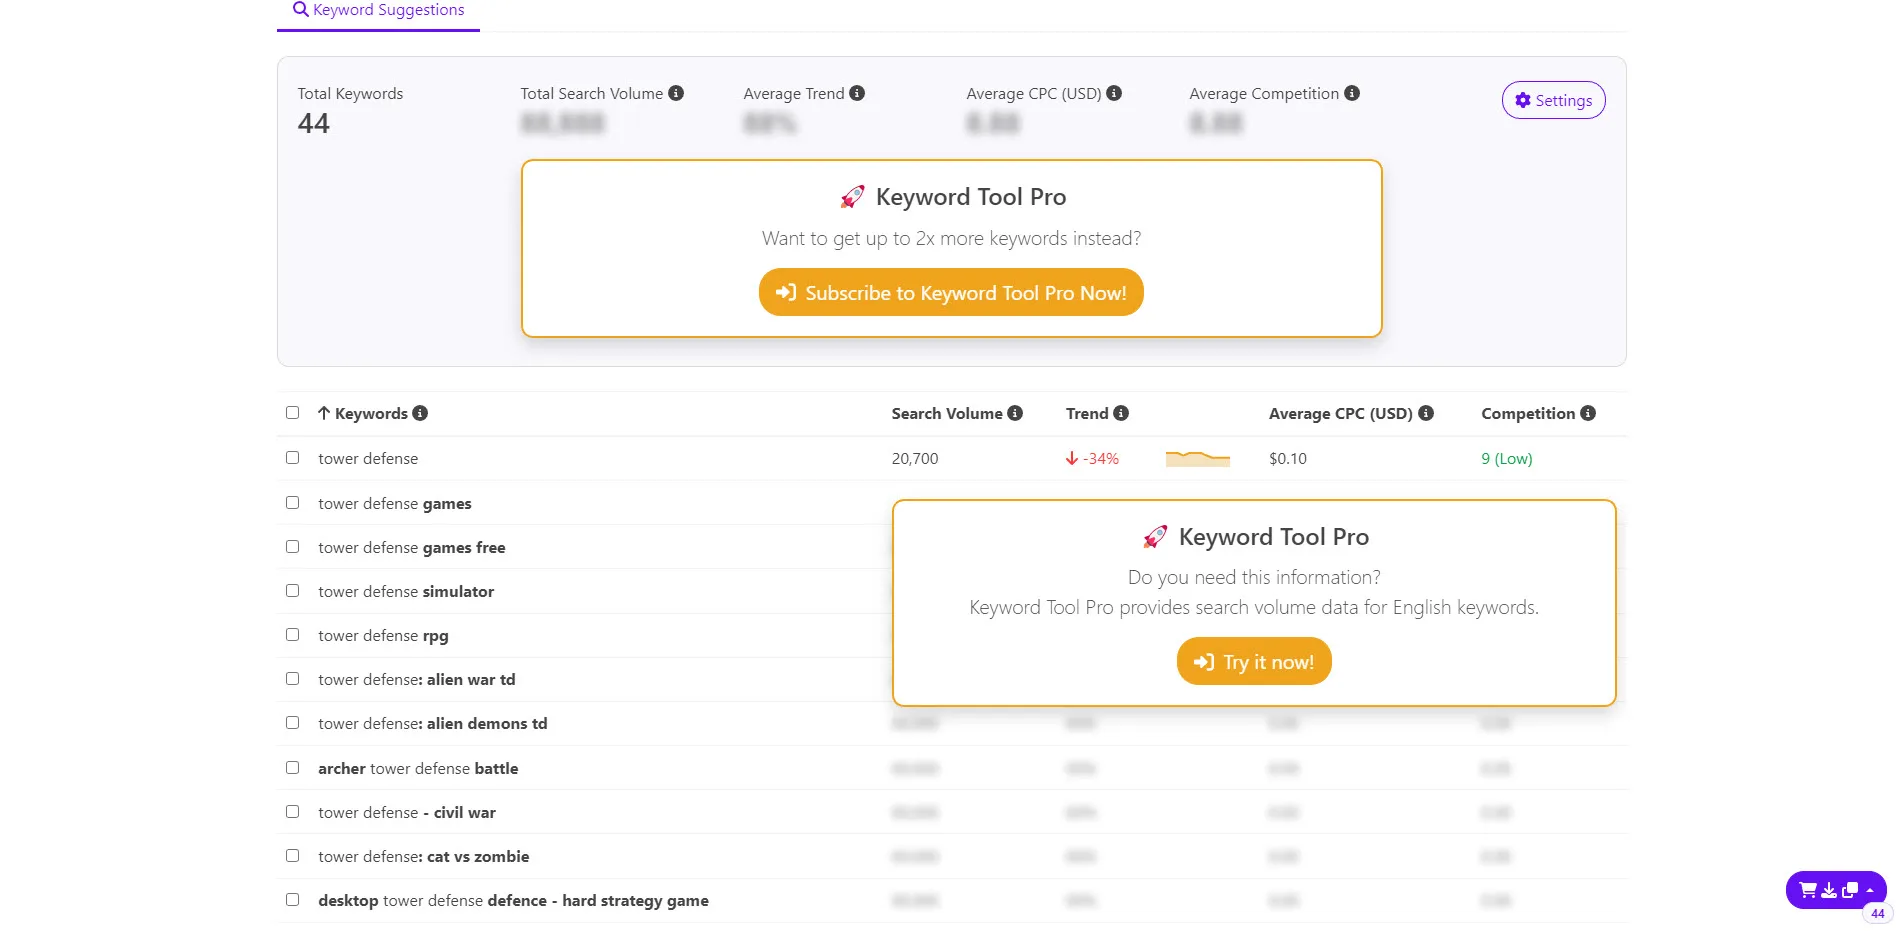Click the Competition column info icon
Screen dimensions: 1902x931
tap(1588, 413)
